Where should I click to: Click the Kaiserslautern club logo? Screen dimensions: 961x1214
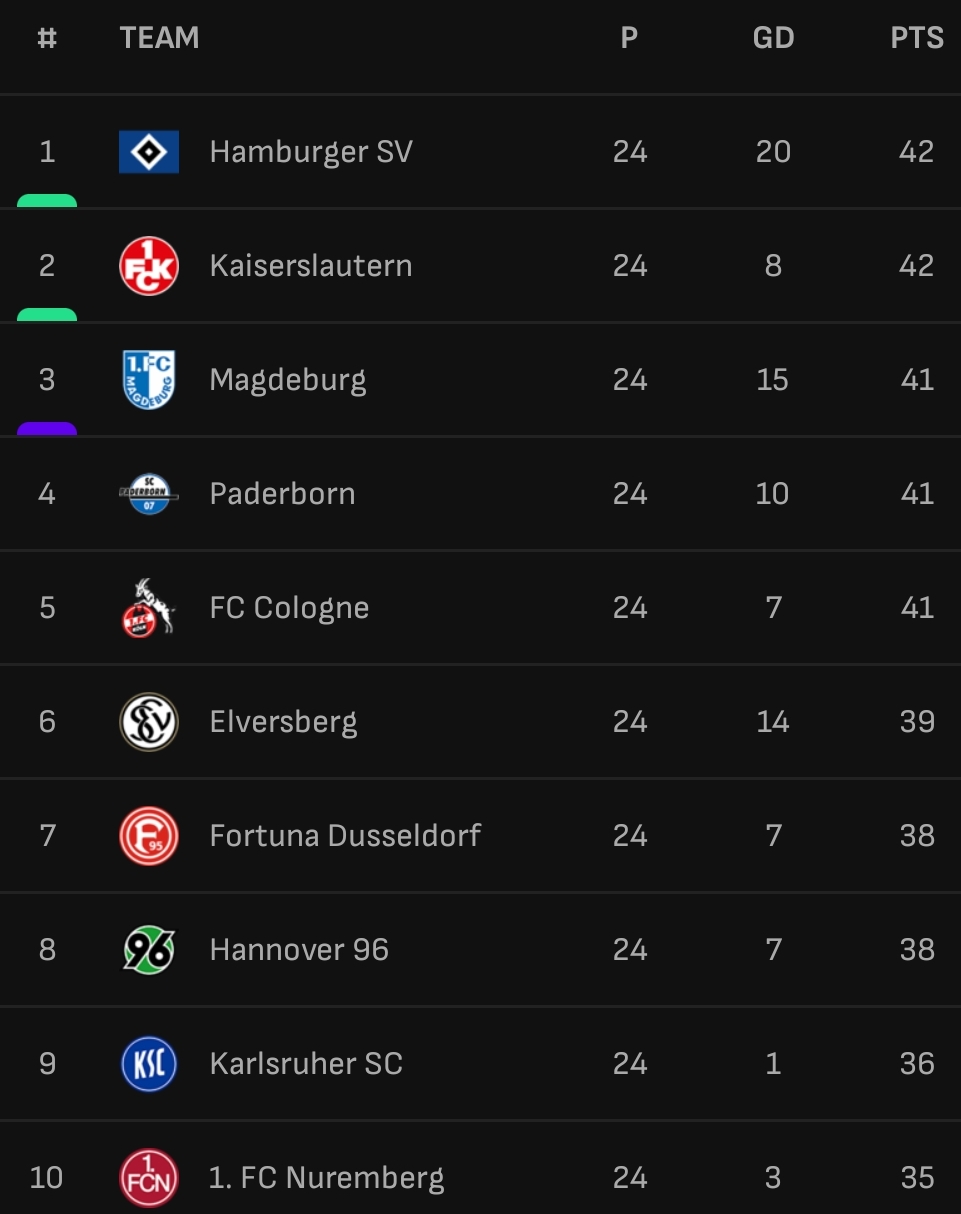click(x=149, y=266)
